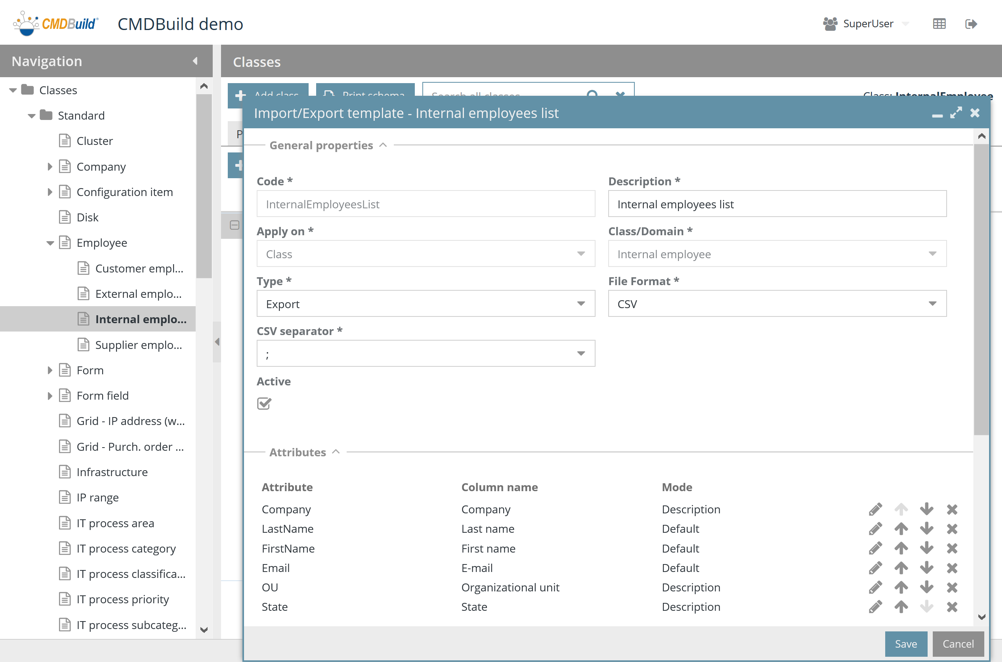The width and height of the screenshot is (1002, 662).
Task: Click the Save button
Action: (x=905, y=644)
